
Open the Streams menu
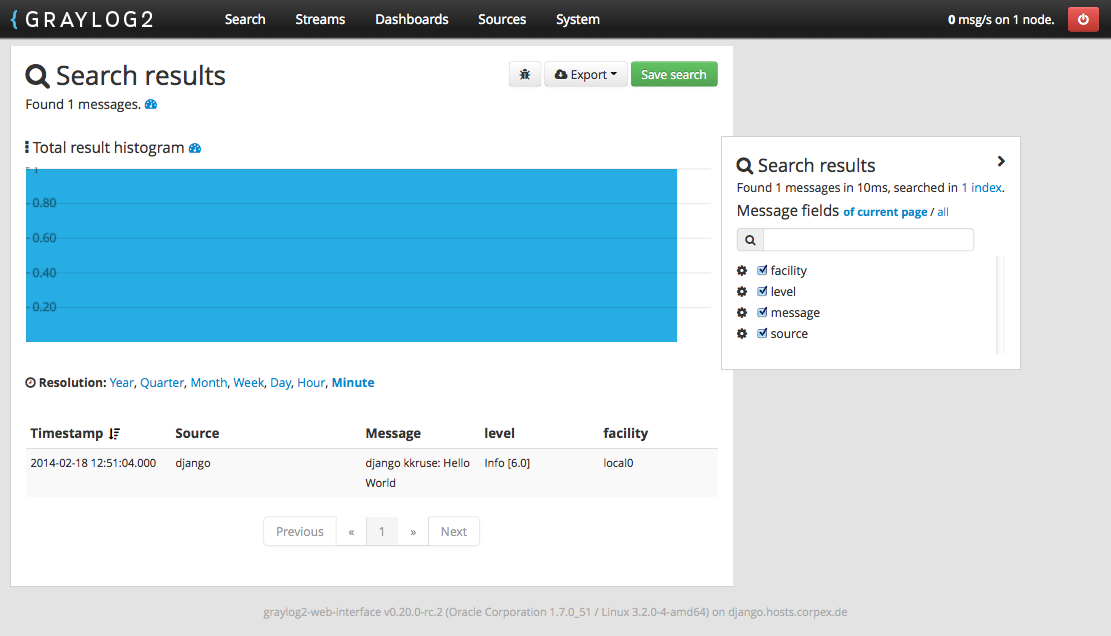click(x=320, y=19)
